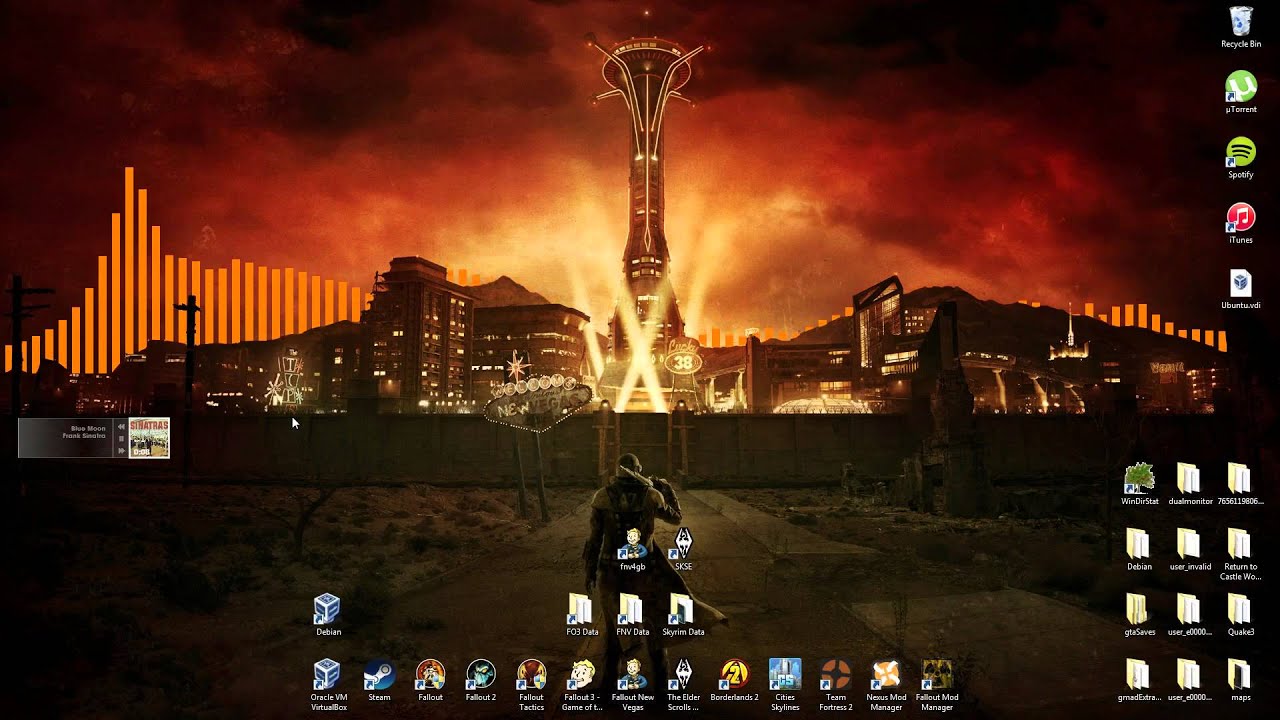Screen dimensions: 1280x720
Task: Open the FO3 Data folder
Action: (x=582, y=615)
